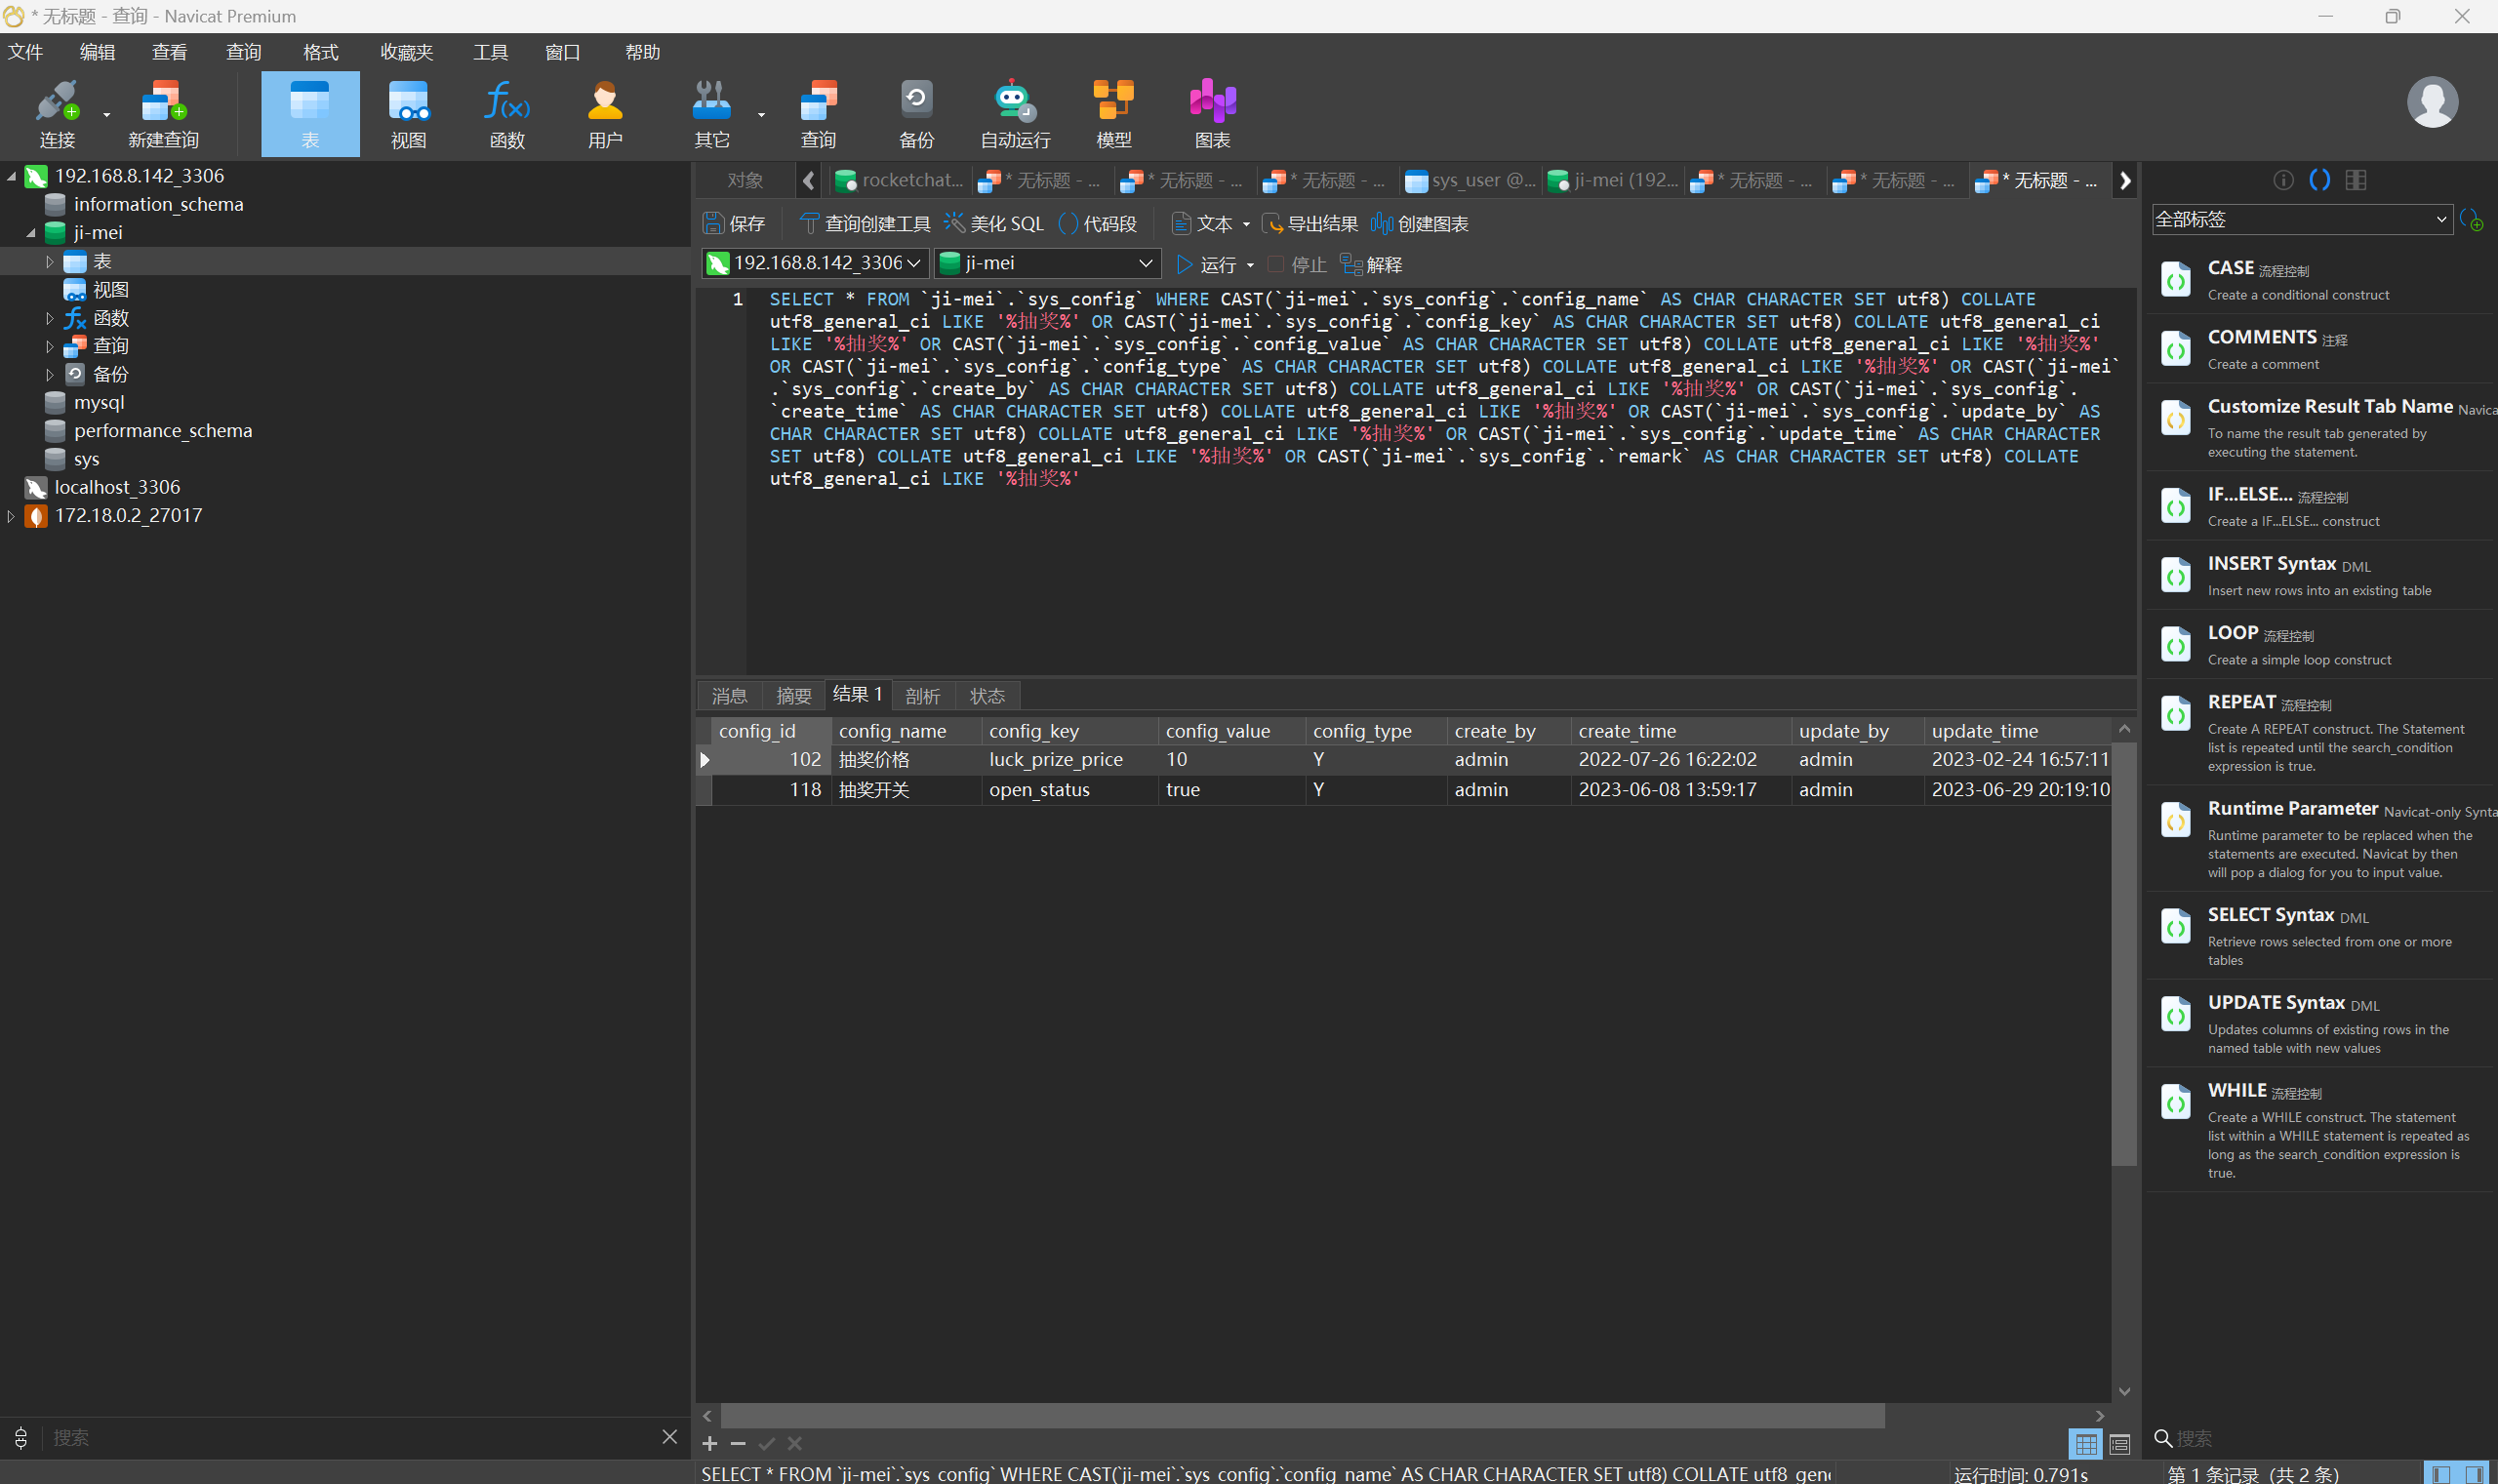Viewport: 2498px width, 1484px height.
Task: Open the 收藏夹 menu
Action: click(x=406, y=52)
